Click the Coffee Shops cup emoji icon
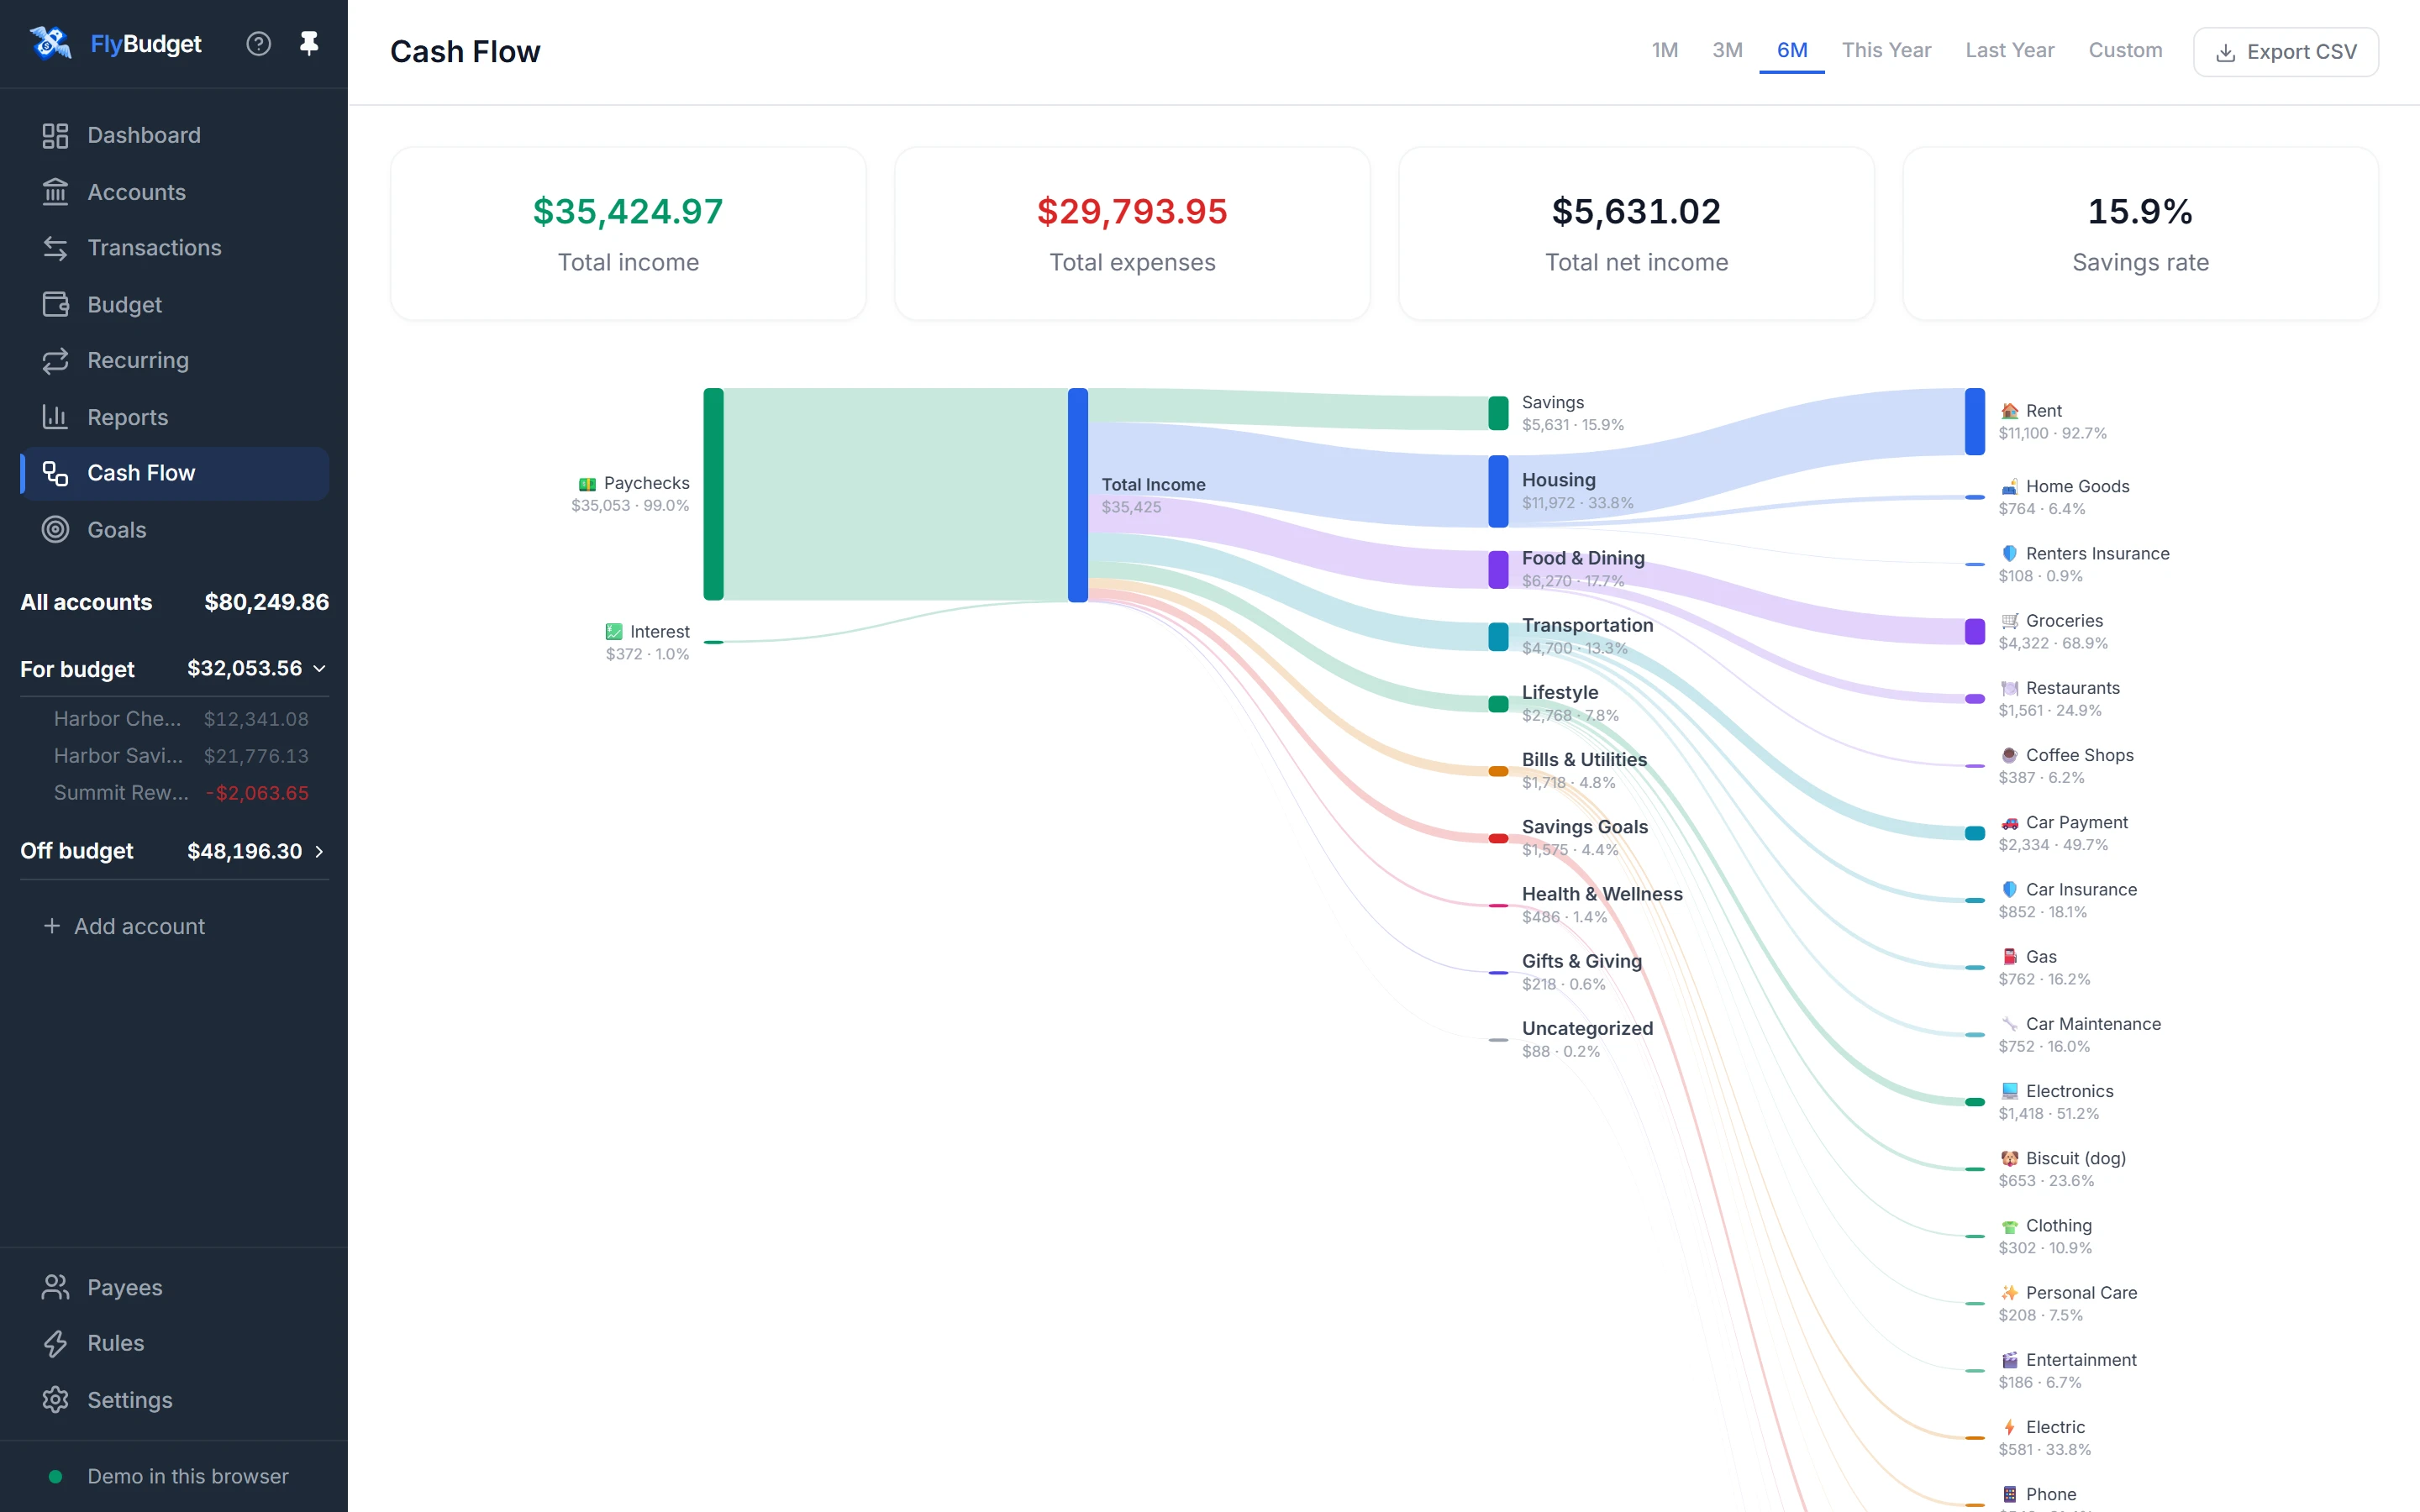 point(2009,755)
